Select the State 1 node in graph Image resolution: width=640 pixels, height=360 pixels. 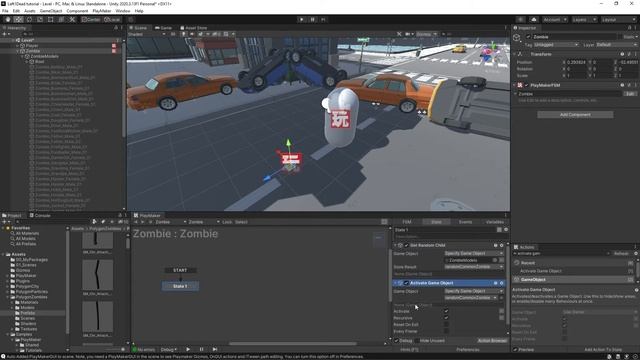[180, 286]
